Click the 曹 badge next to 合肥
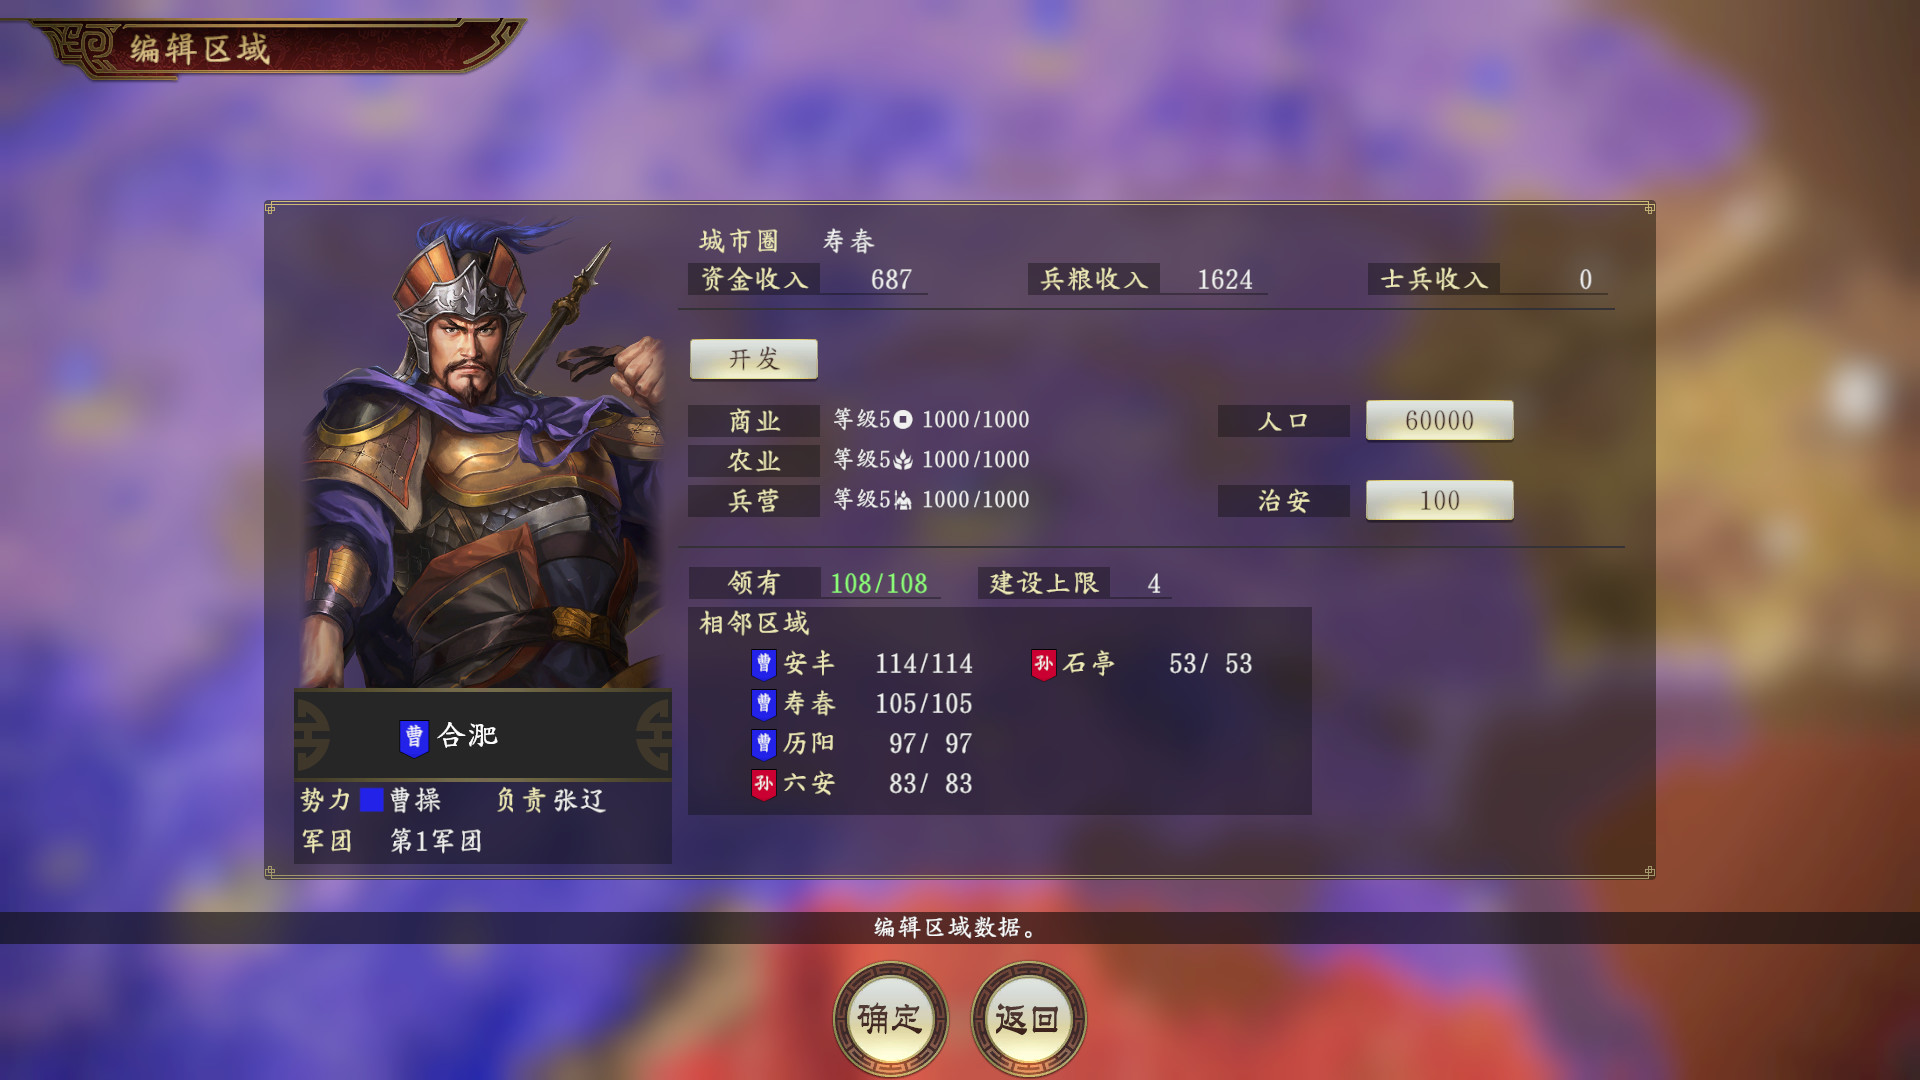Screen dimensions: 1920x1080 [414, 738]
